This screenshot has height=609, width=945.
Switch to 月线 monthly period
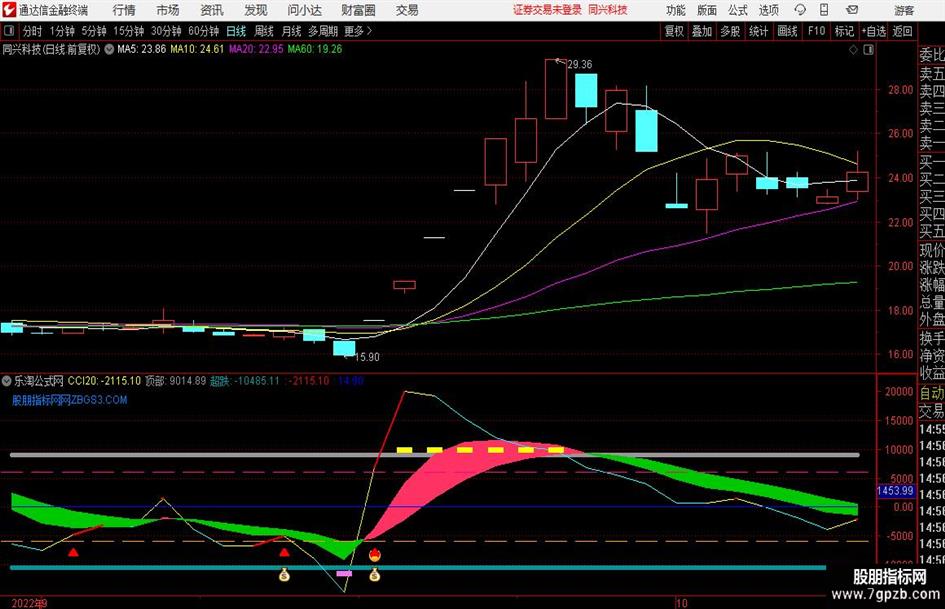pos(292,31)
